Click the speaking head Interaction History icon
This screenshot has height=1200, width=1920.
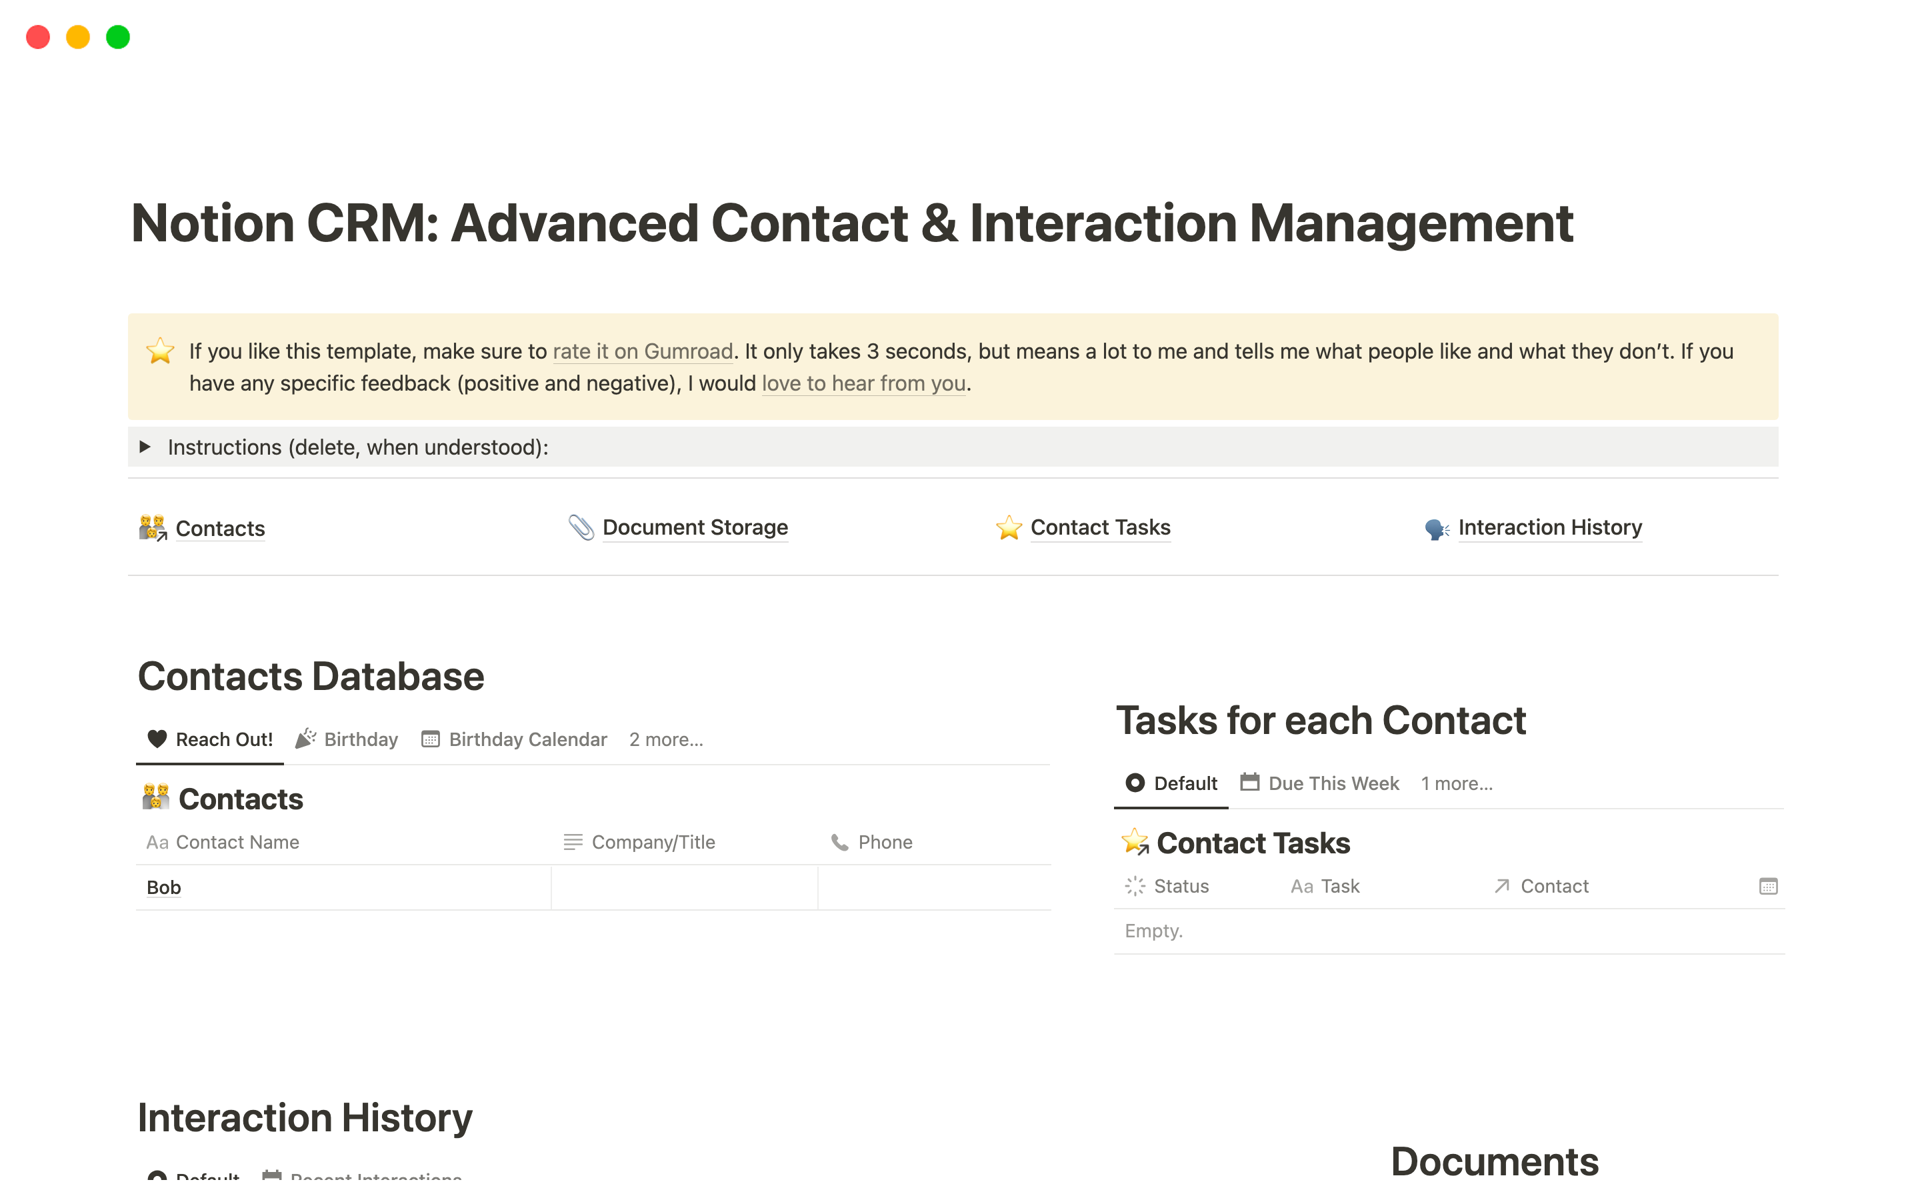(1436, 528)
